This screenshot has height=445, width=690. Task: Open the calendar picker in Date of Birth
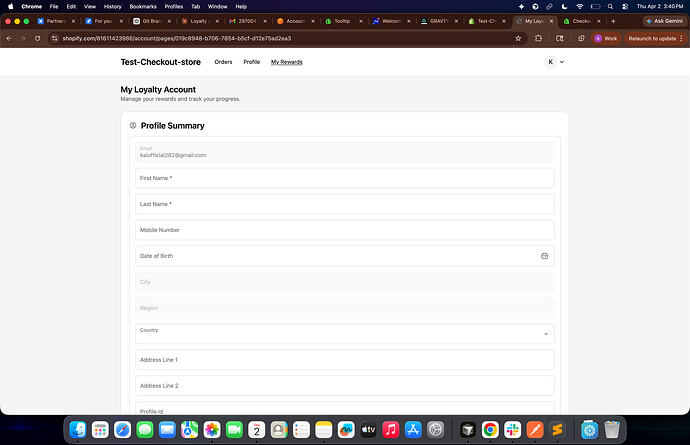click(544, 256)
